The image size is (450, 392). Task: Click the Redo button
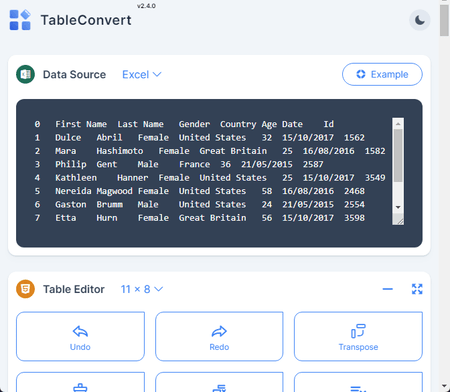click(x=219, y=336)
